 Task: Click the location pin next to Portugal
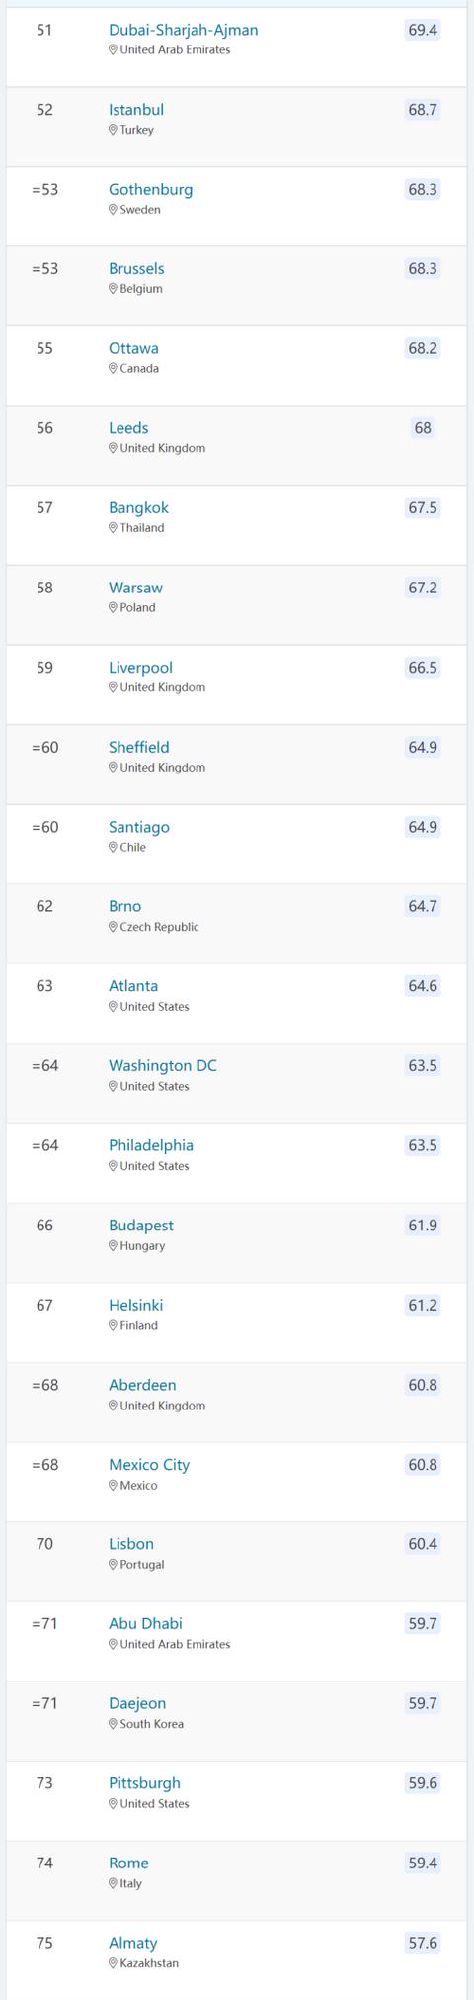pyautogui.click(x=113, y=1565)
